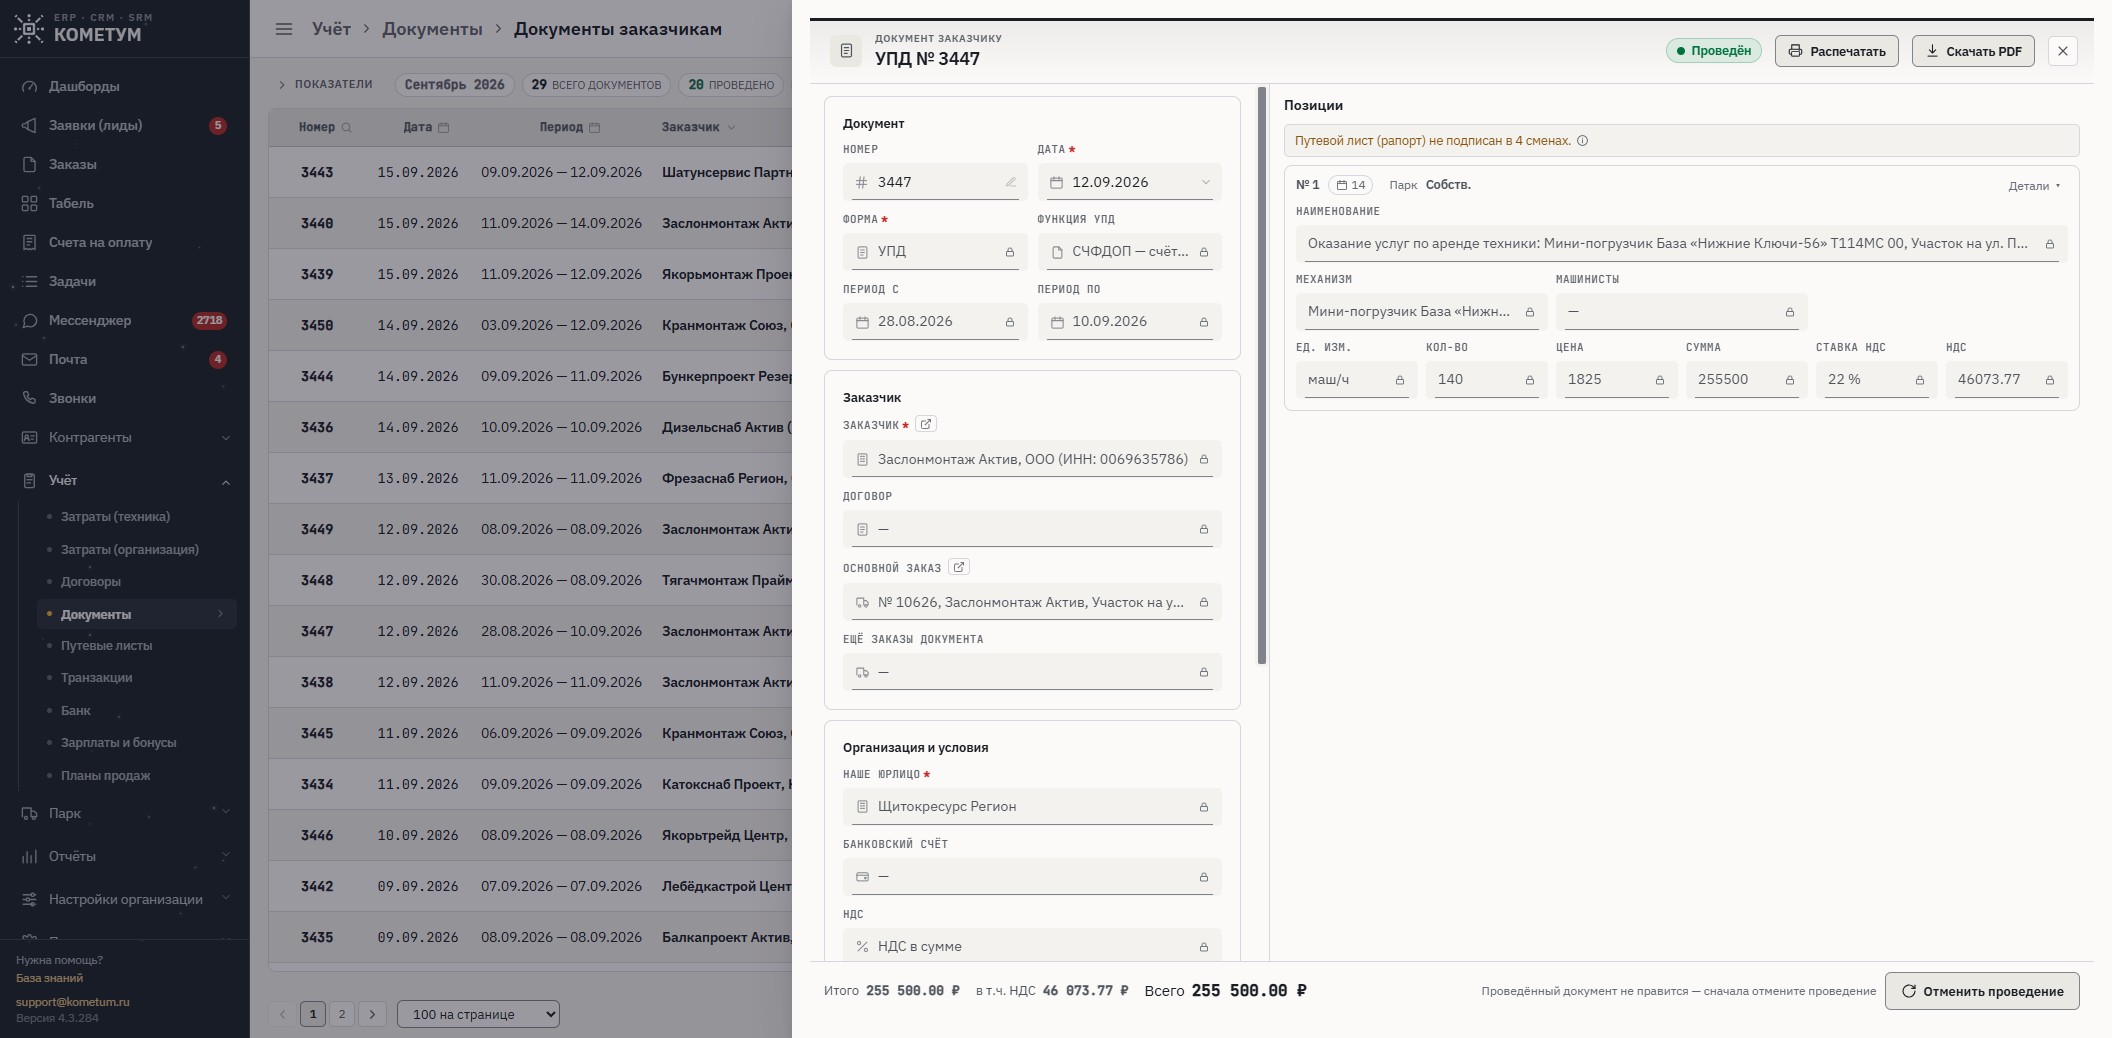2112x1038 pixels.
Task: Open the hamburger menu icon
Action: [284, 29]
